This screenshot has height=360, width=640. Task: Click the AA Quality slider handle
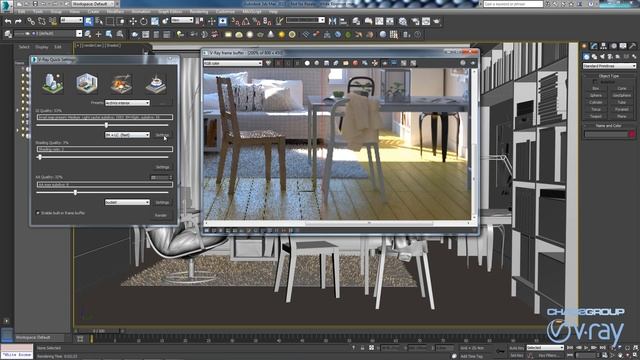(75, 192)
